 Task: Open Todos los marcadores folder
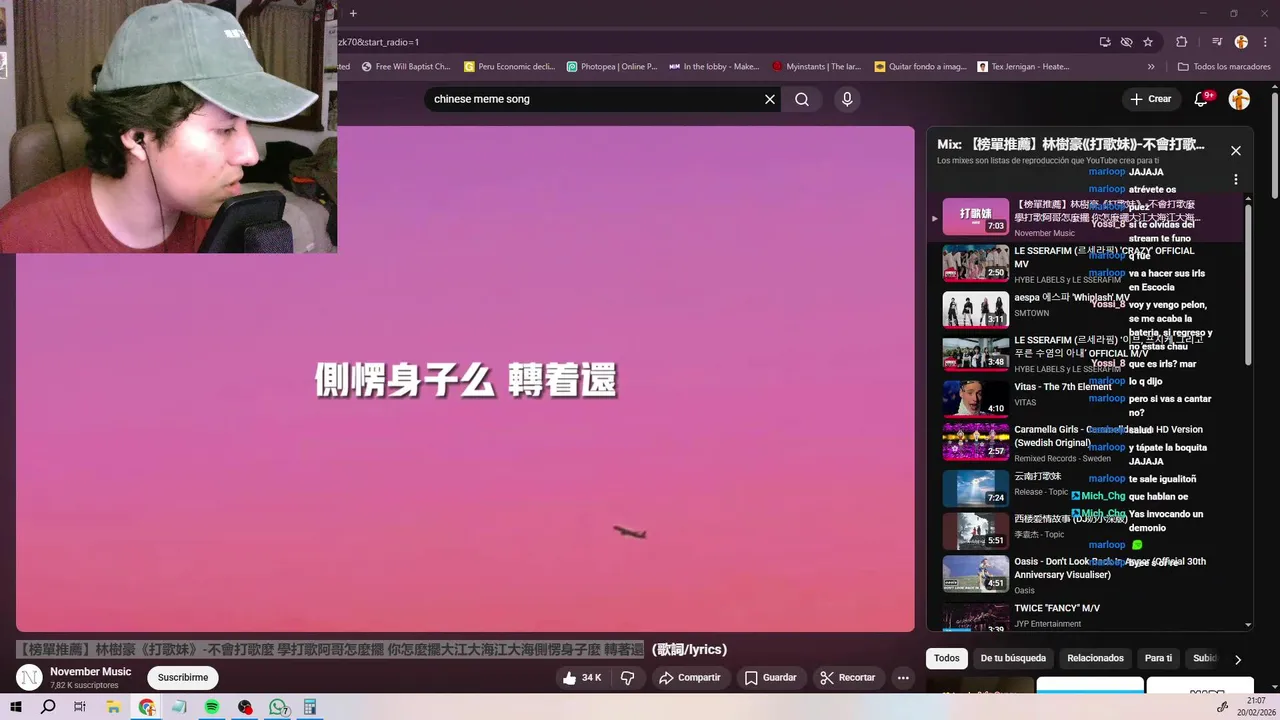click(1224, 67)
